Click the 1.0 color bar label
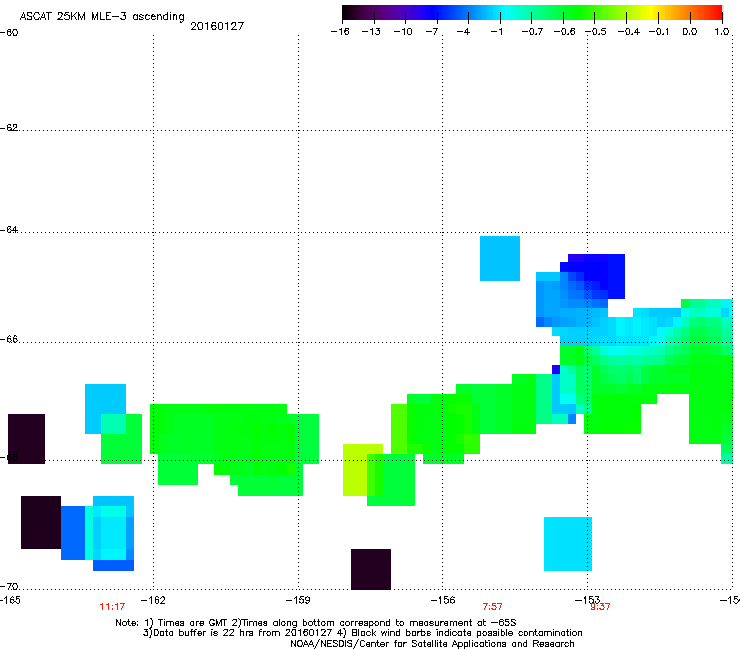This screenshot has height=650, width=740. point(722,32)
